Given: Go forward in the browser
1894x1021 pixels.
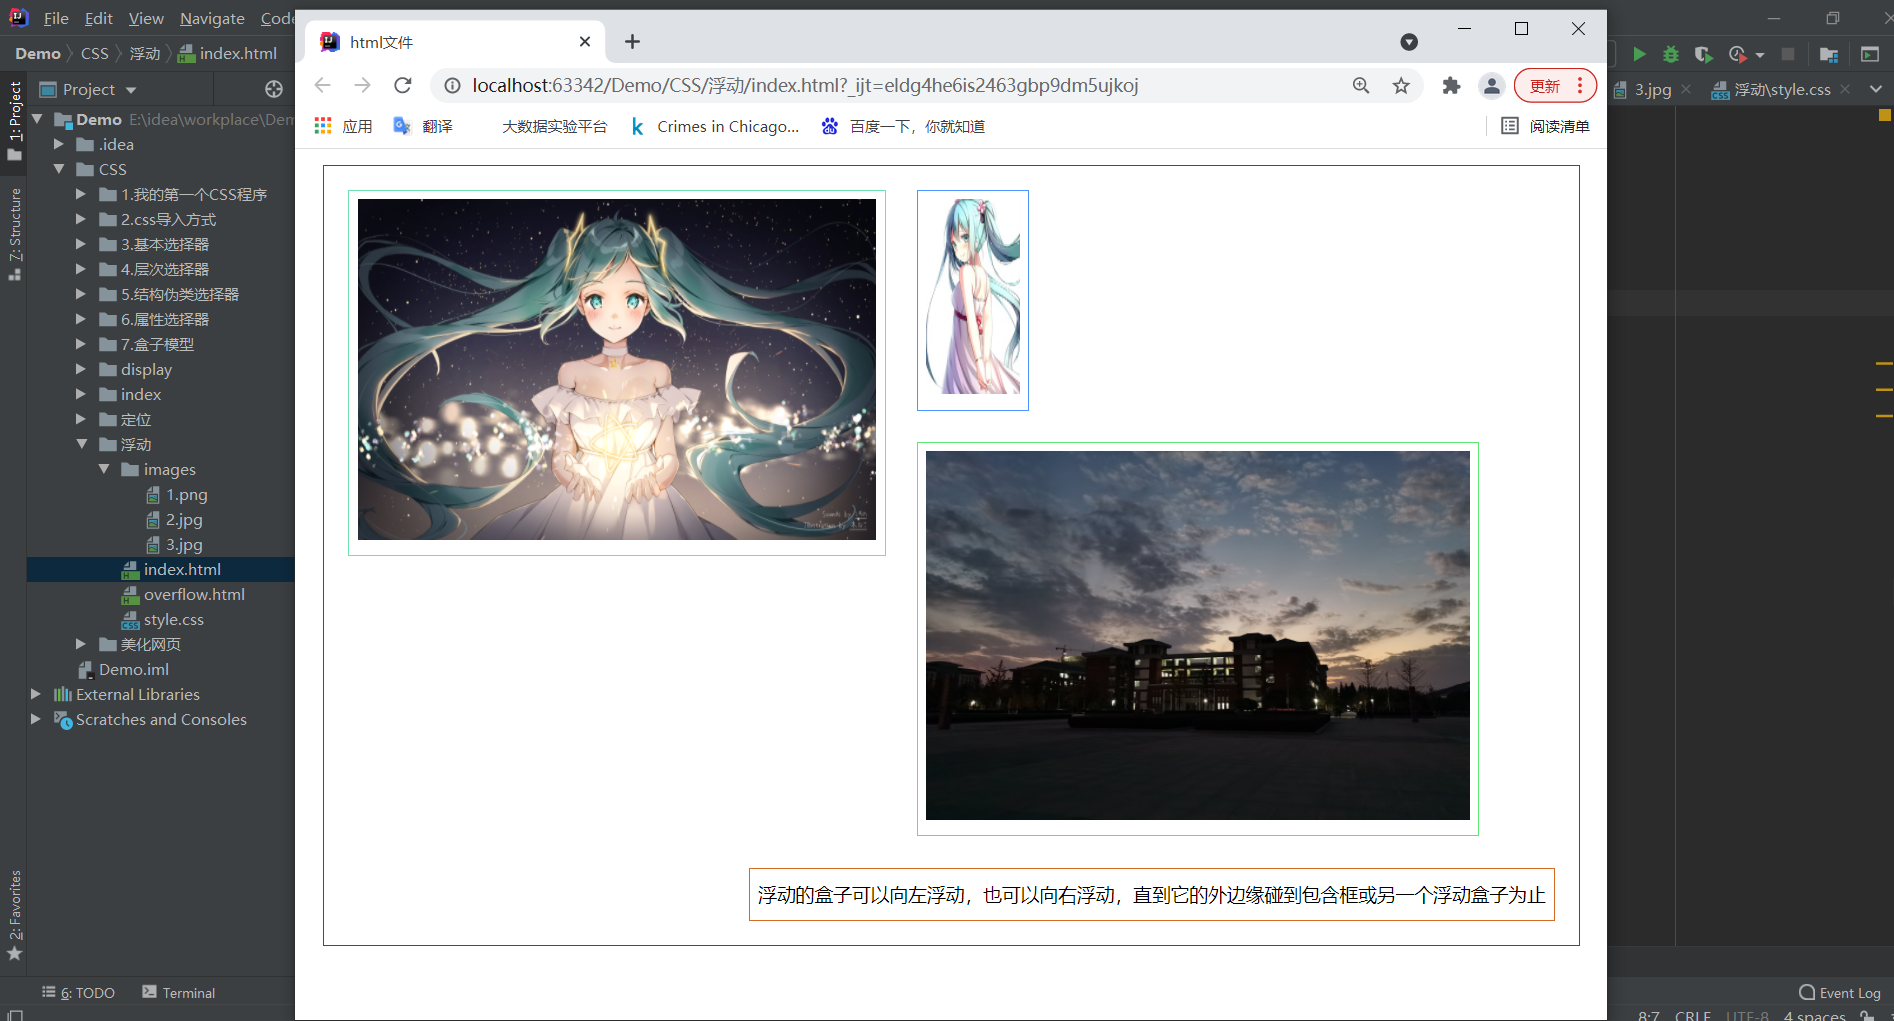Looking at the screenshot, I should click(x=362, y=86).
